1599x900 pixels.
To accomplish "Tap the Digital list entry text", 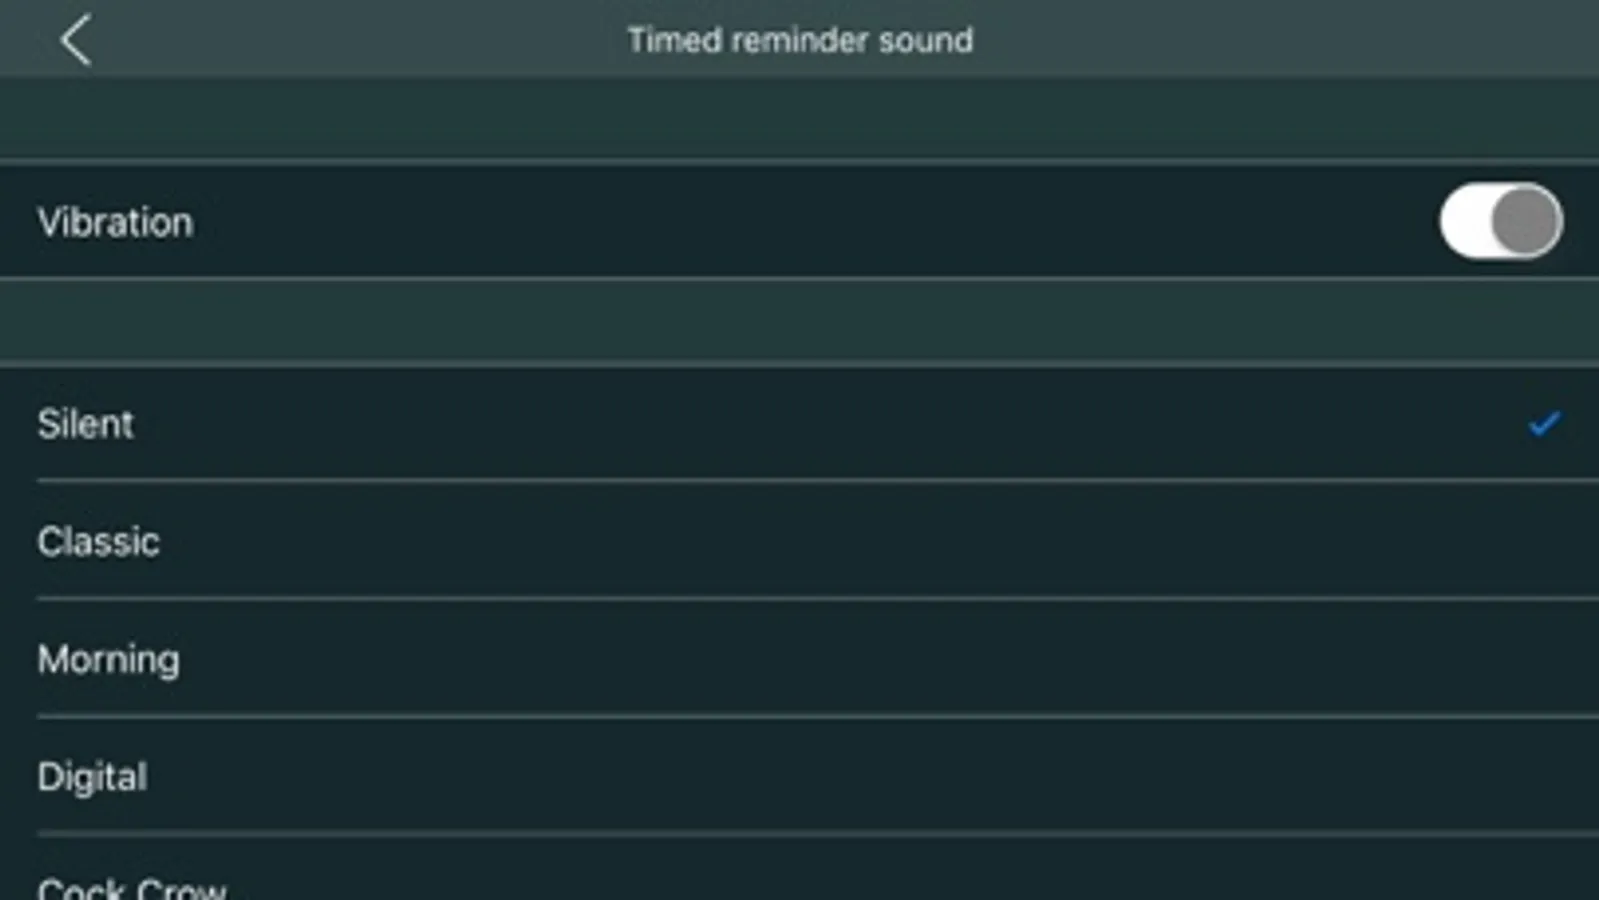I will pyautogui.click(x=92, y=777).
